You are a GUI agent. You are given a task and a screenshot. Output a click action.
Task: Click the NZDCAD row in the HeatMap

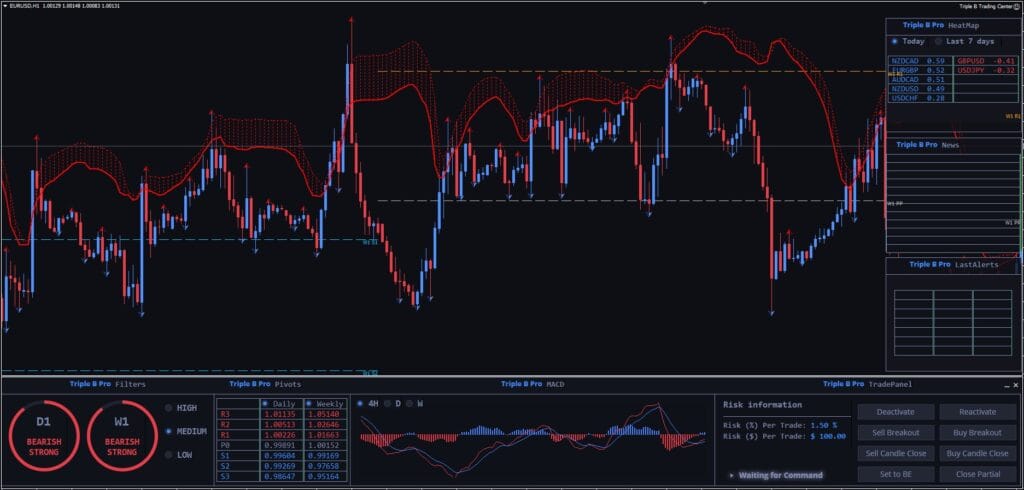click(920, 61)
